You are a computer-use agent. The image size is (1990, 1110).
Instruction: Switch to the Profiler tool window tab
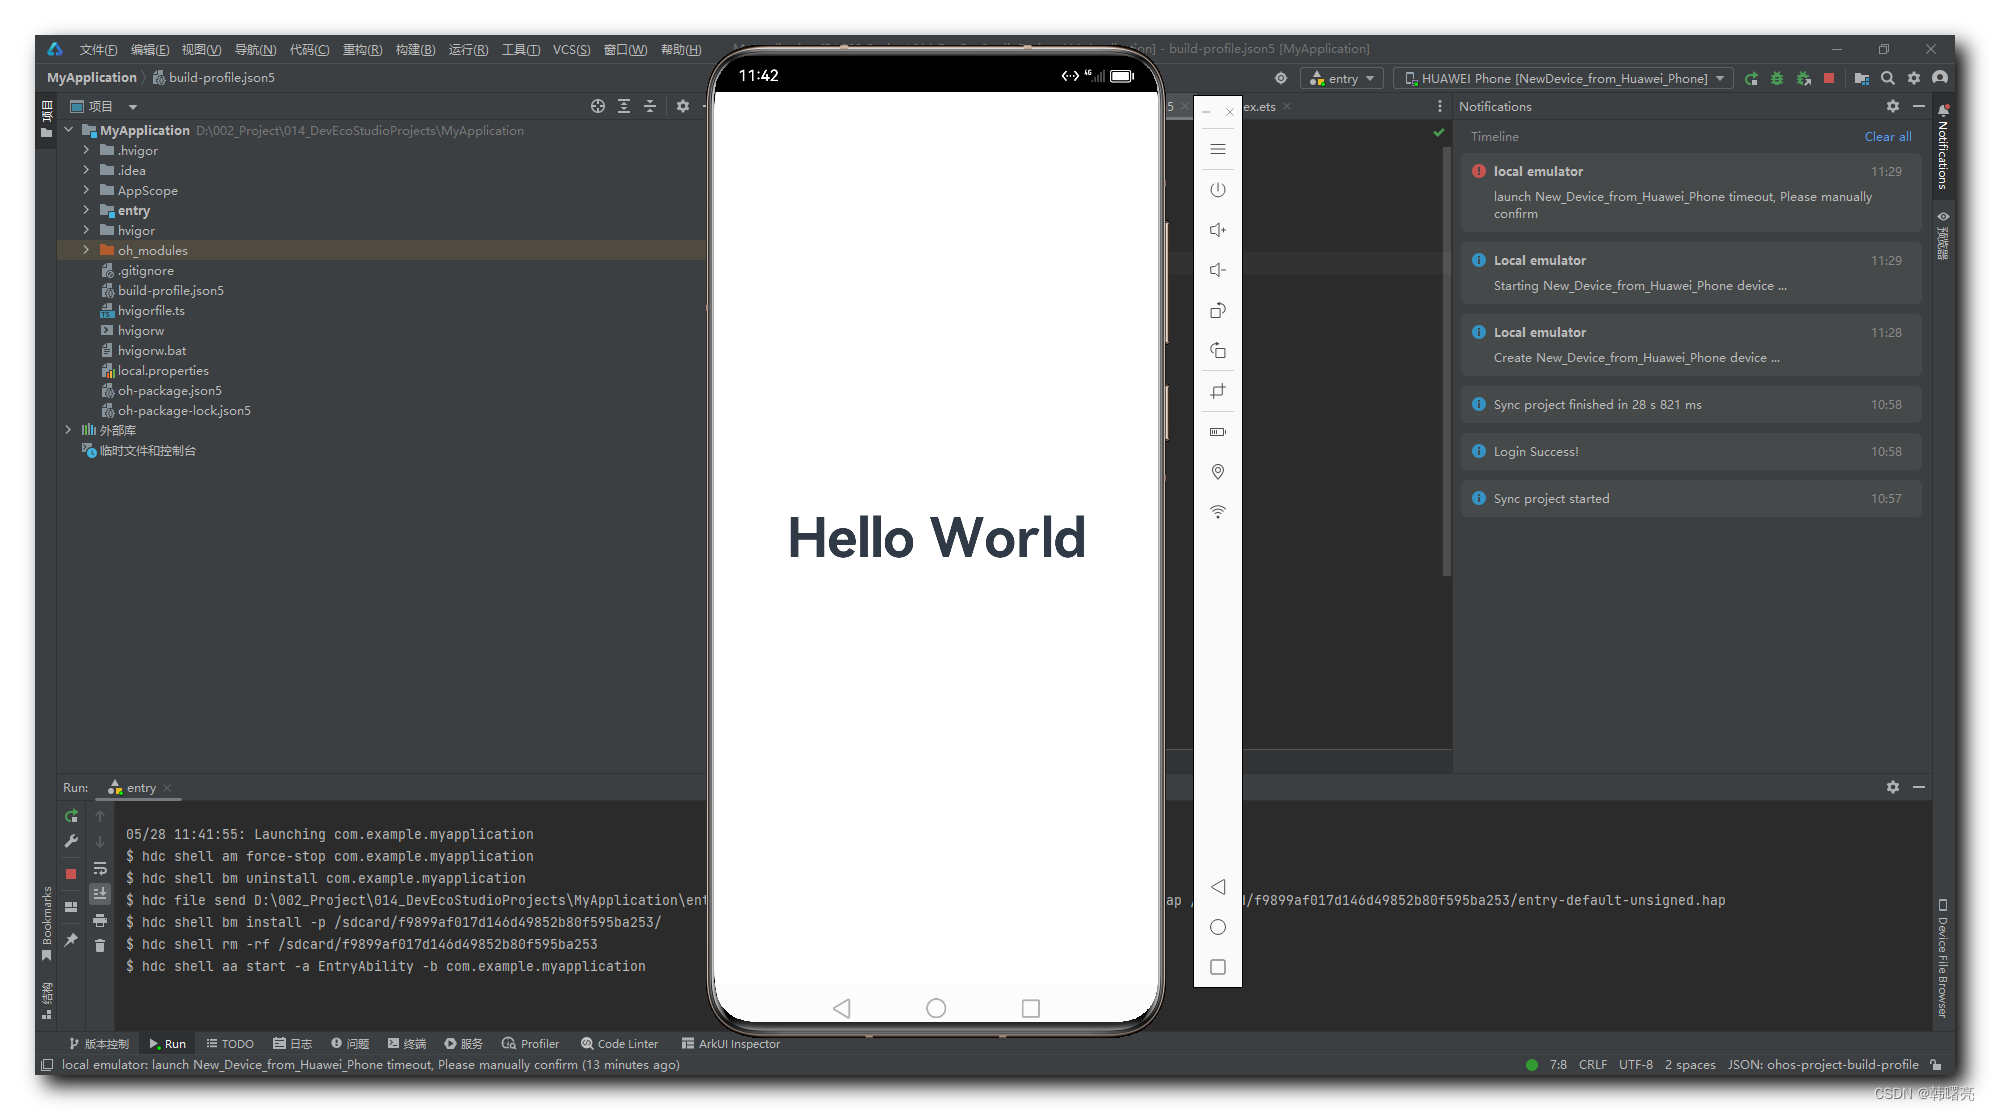click(530, 1043)
